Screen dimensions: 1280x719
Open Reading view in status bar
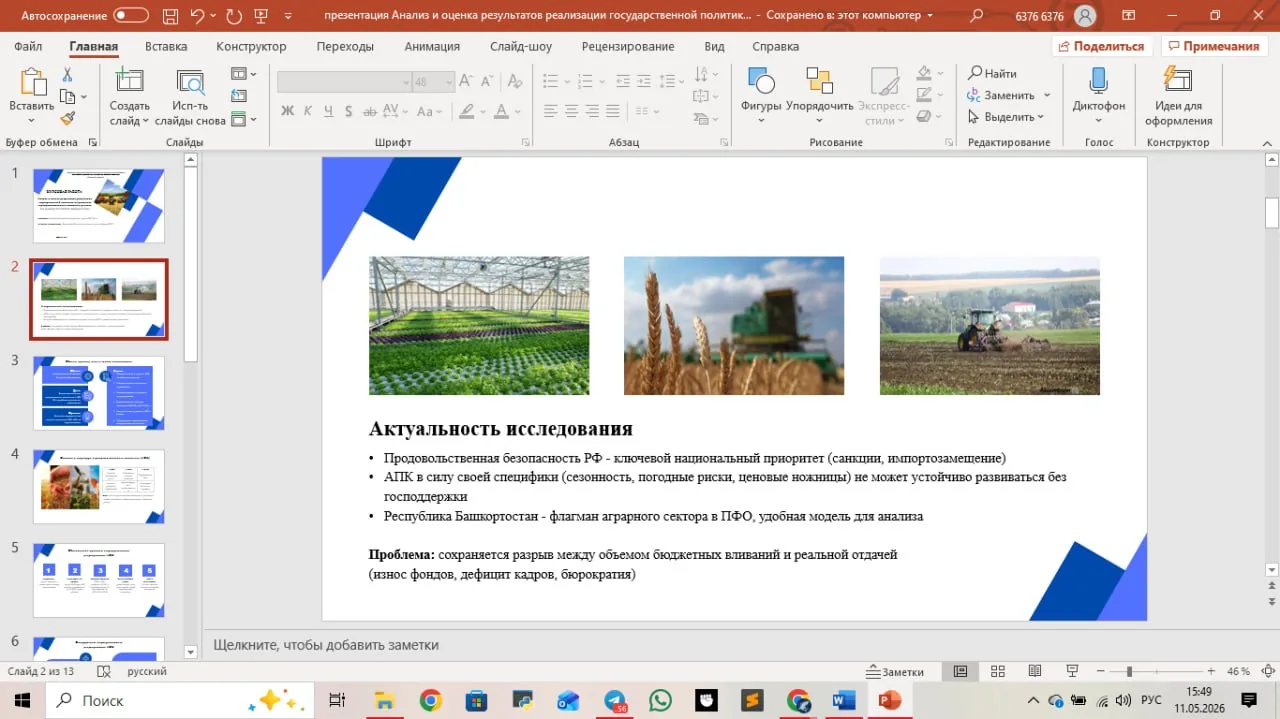pyautogui.click(x=1035, y=672)
